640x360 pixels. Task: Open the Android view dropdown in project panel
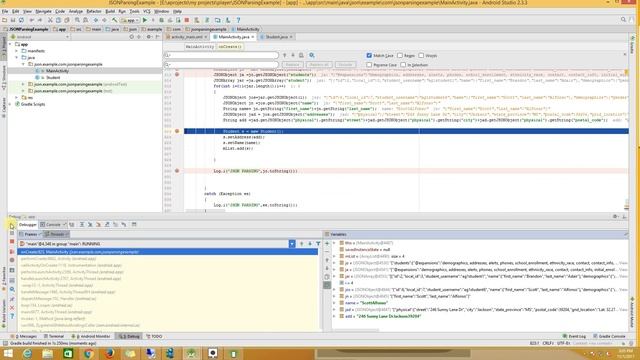[40, 37]
